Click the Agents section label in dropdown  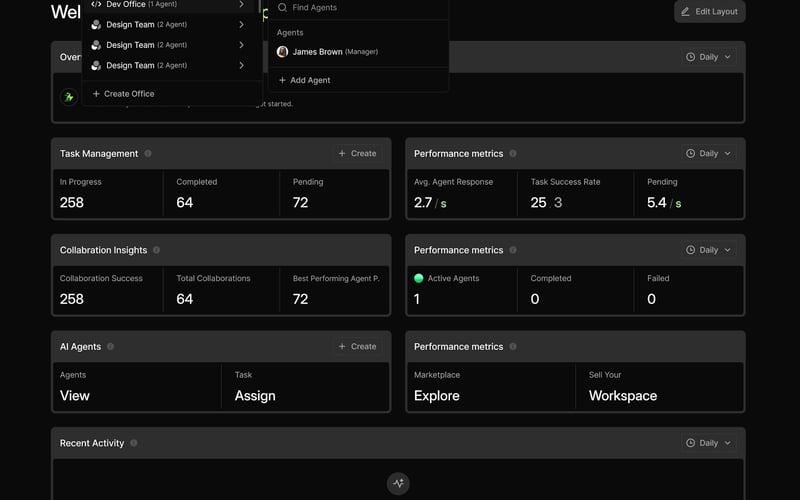point(290,32)
